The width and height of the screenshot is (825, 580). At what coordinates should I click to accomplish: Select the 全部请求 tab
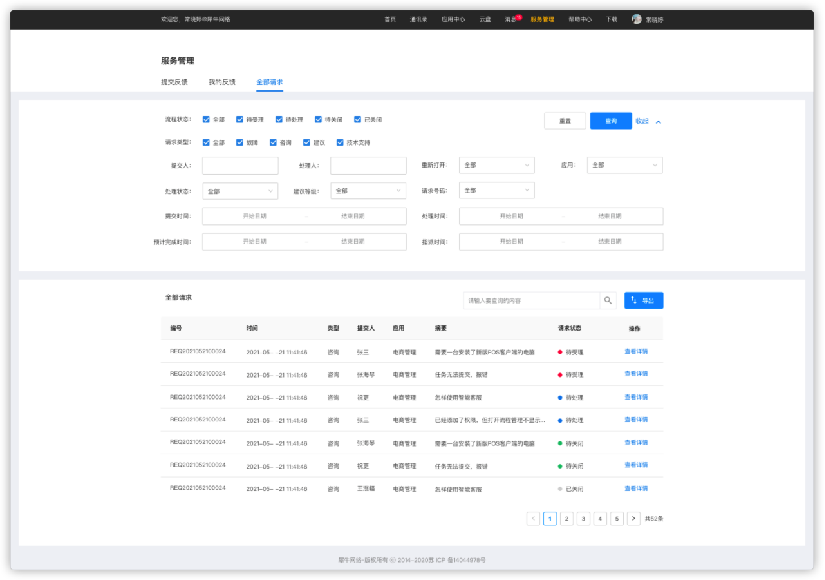point(269,82)
